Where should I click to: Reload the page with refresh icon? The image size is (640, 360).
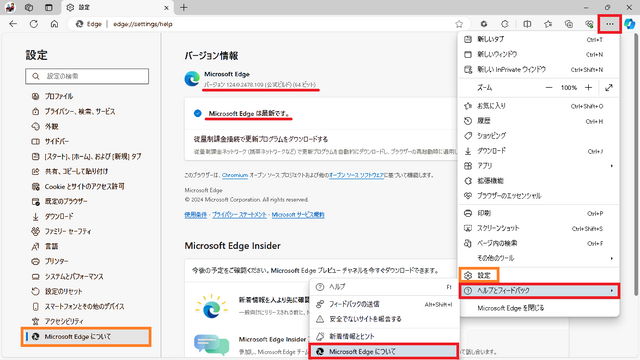(x=34, y=24)
